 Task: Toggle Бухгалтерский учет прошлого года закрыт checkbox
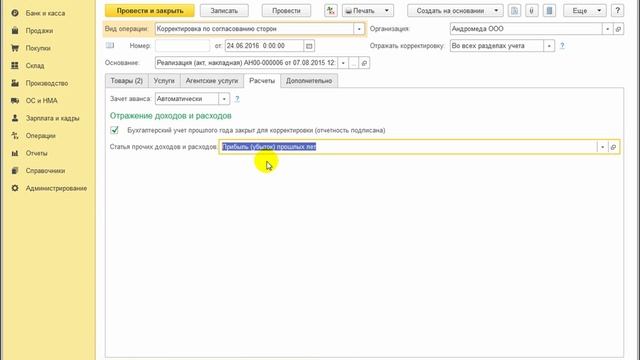point(115,130)
